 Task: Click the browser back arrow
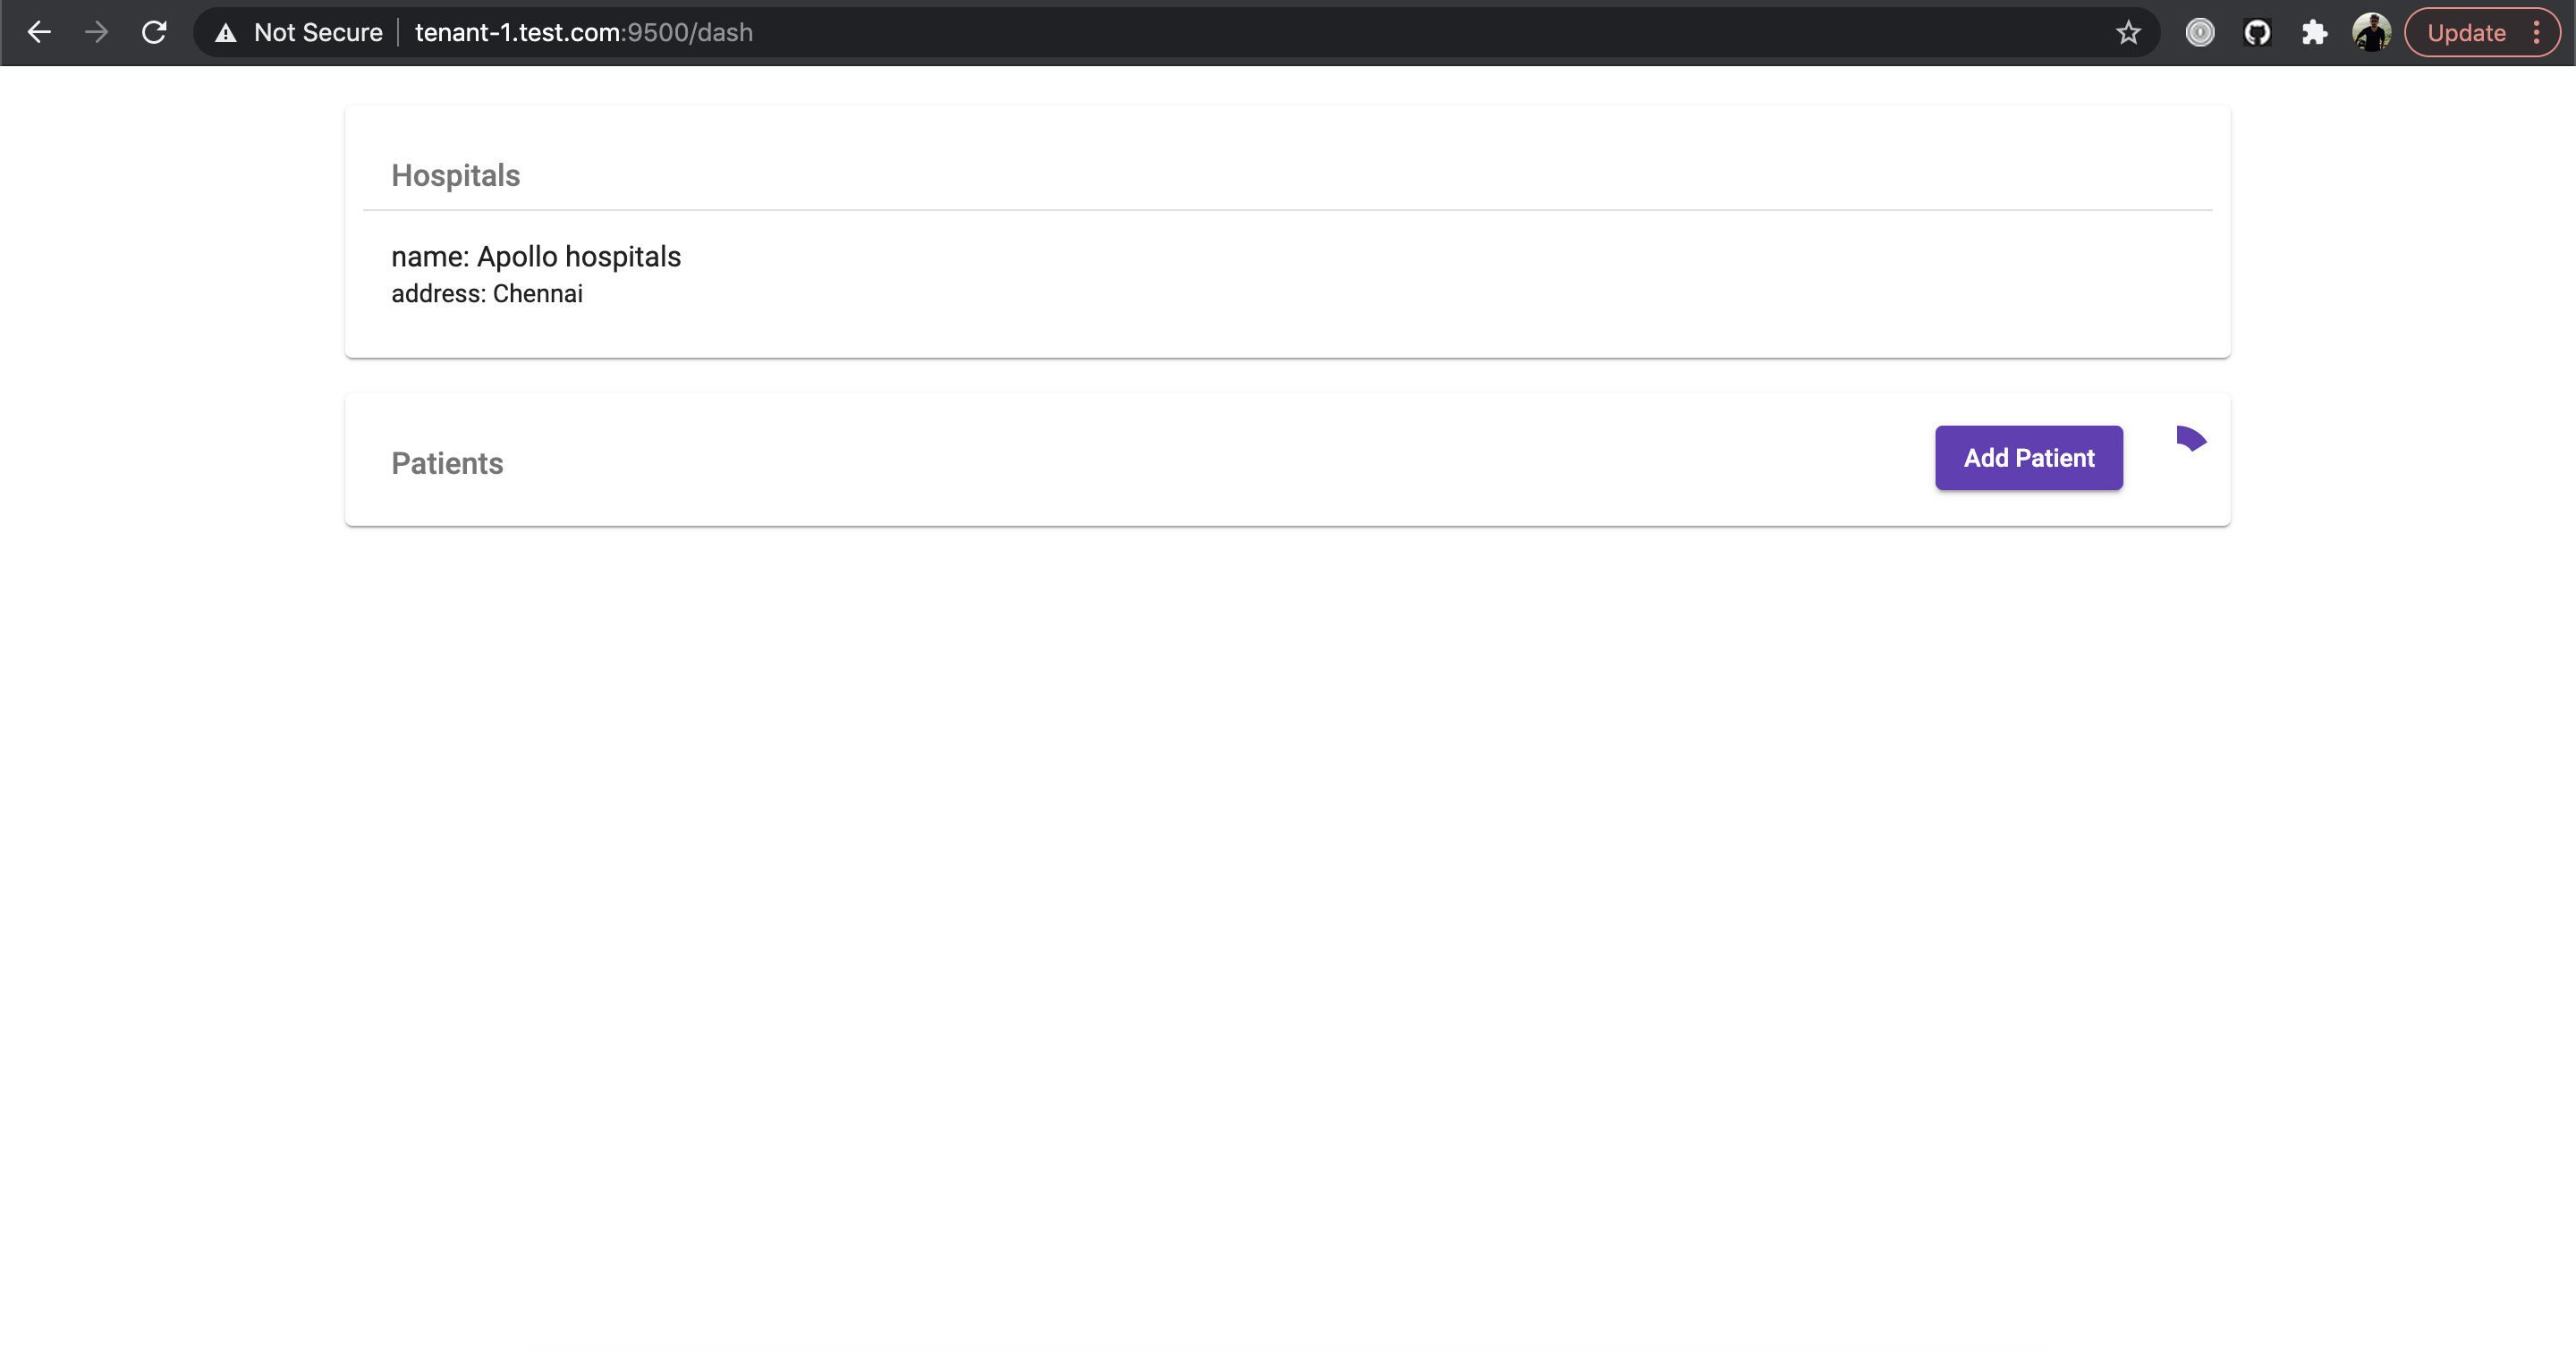(39, 32)
